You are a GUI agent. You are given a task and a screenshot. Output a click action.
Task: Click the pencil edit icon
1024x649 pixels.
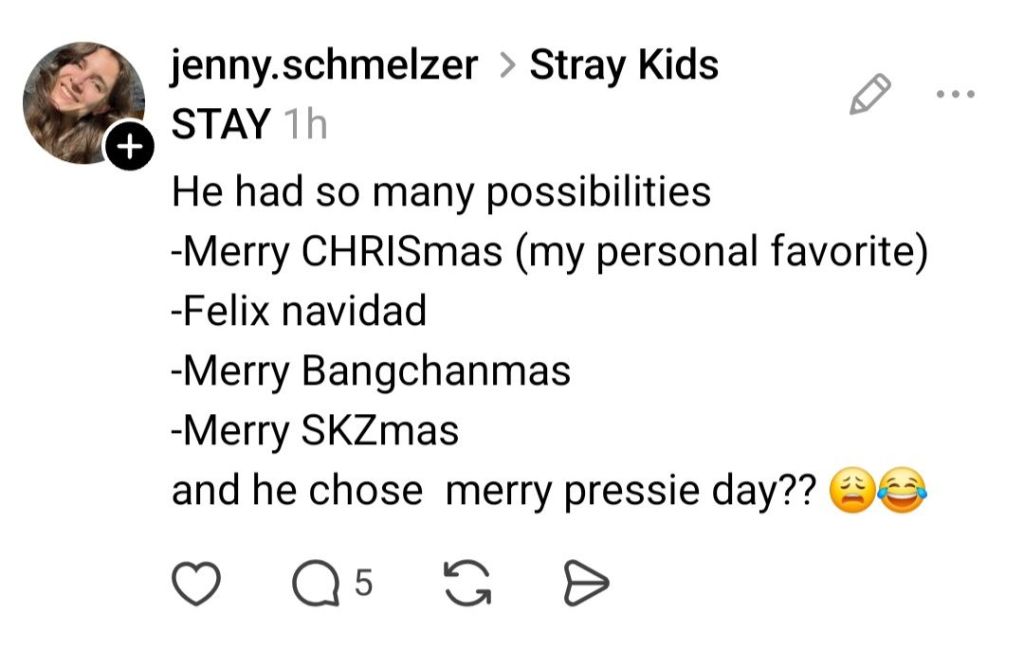click(869, 94)
